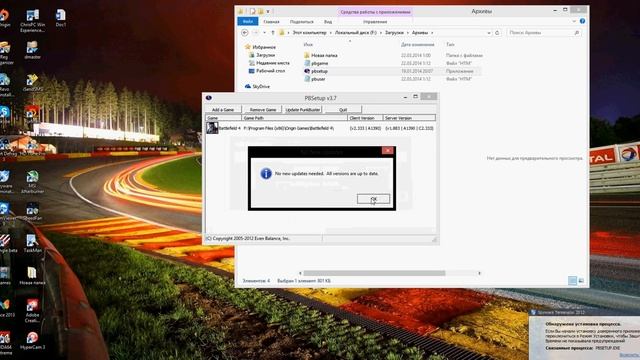Screen dimensions: 640x360
Task: Click the MSI Afterburner desktop icon
Action: click(x=32, y=182)
